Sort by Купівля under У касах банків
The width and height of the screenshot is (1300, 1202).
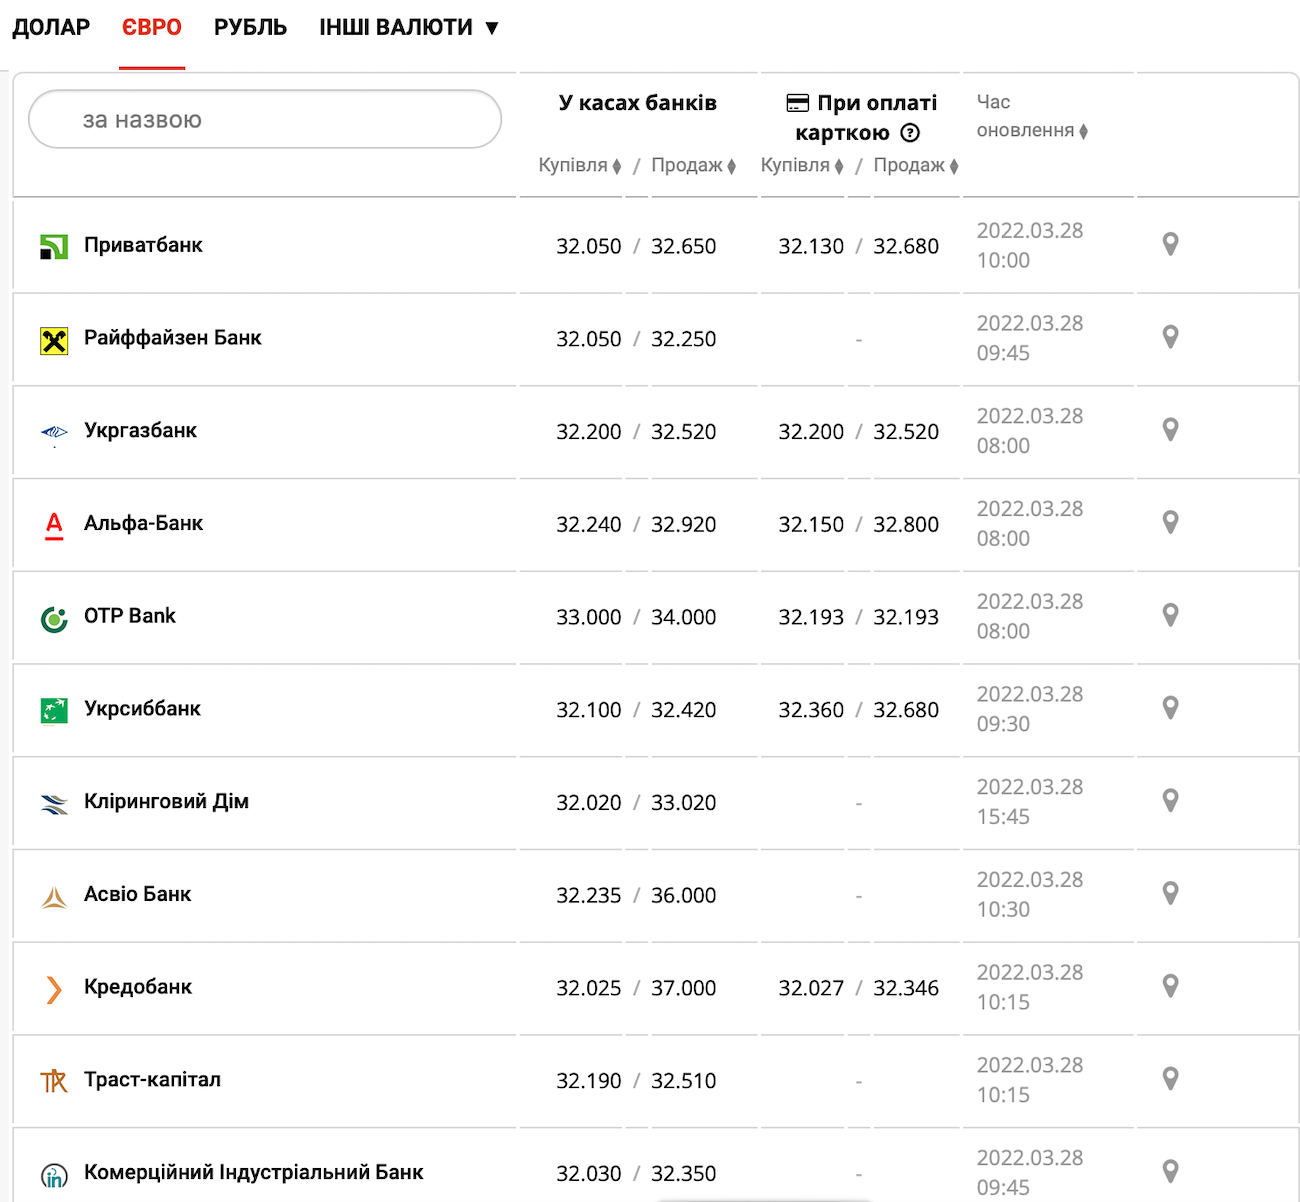[x=579, y=166]
